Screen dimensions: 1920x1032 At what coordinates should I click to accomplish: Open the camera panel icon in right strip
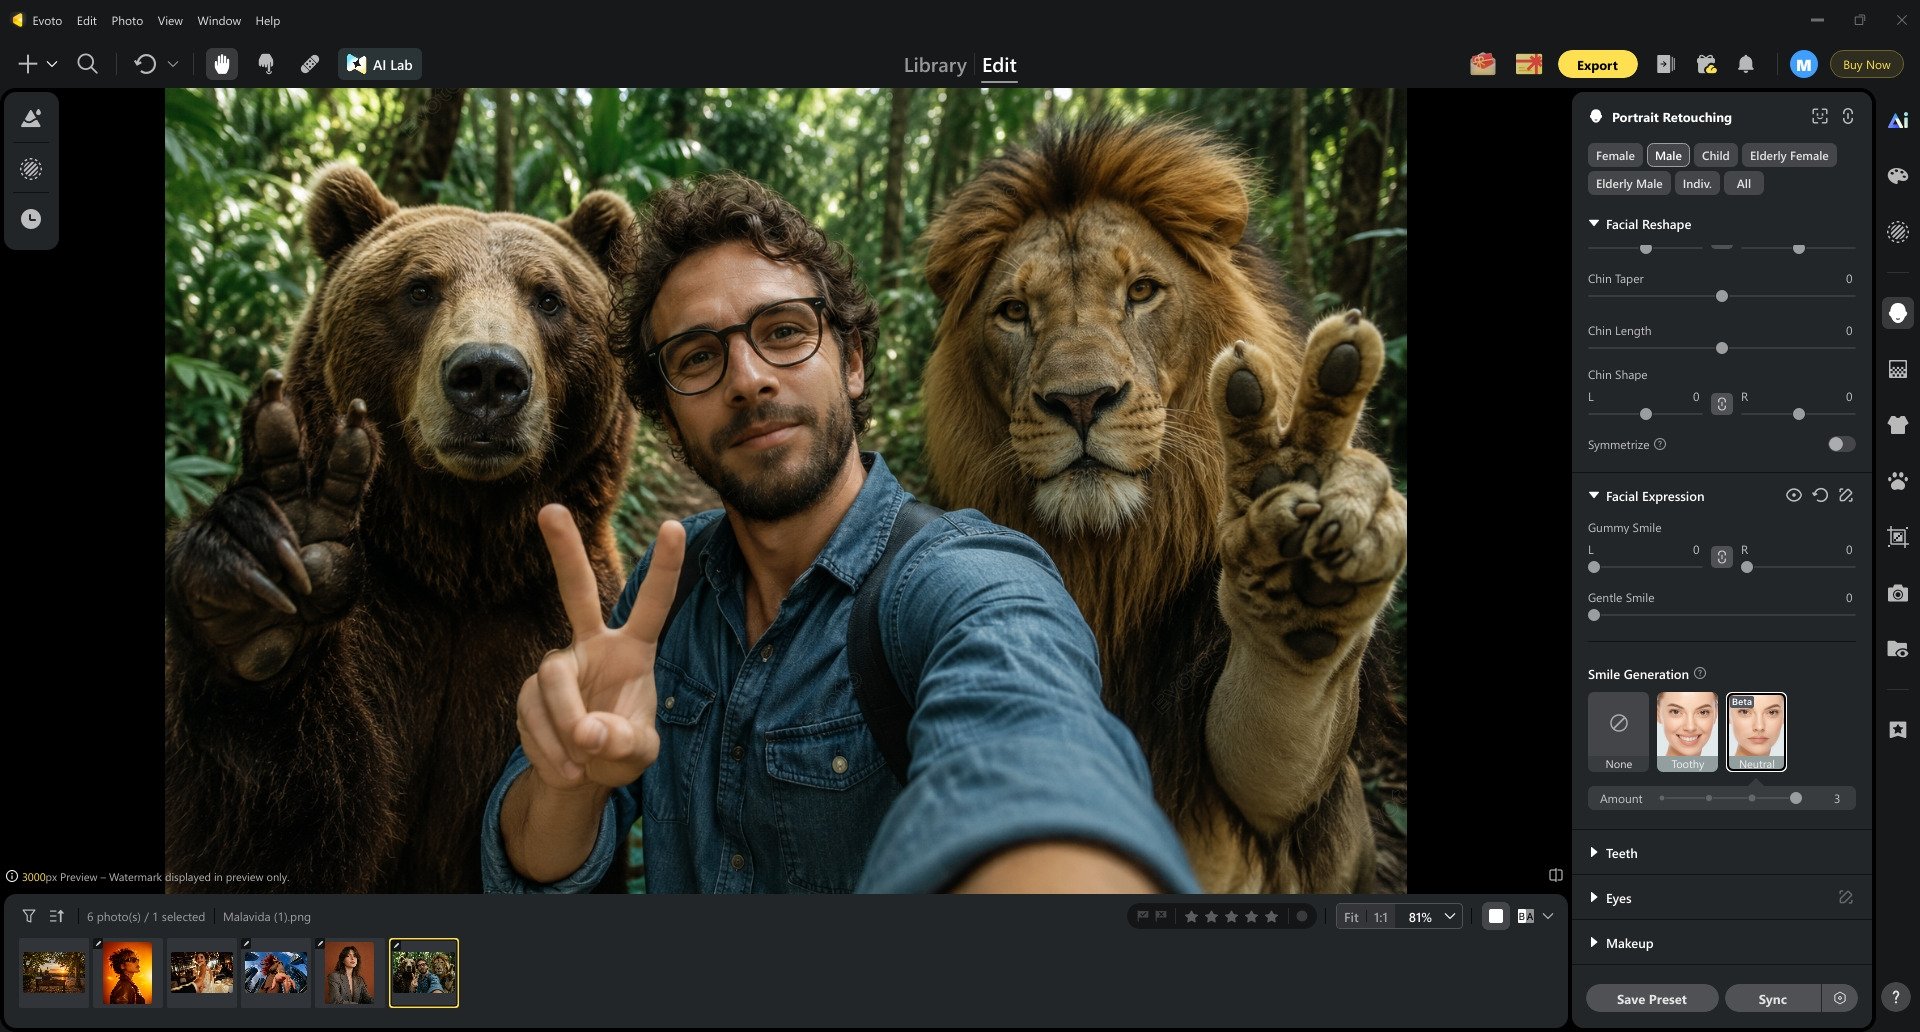[1898, 593]
